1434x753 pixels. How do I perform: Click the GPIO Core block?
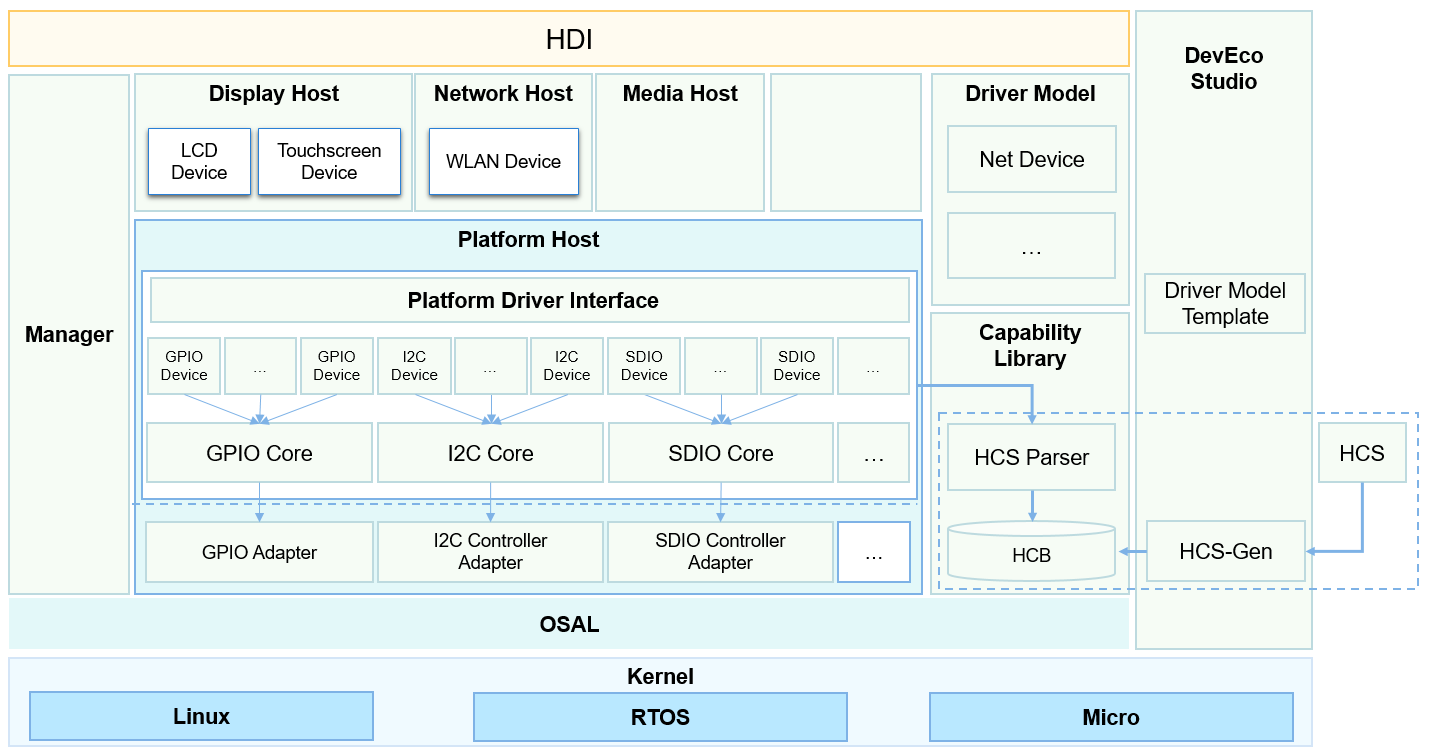tap(259, 453)
